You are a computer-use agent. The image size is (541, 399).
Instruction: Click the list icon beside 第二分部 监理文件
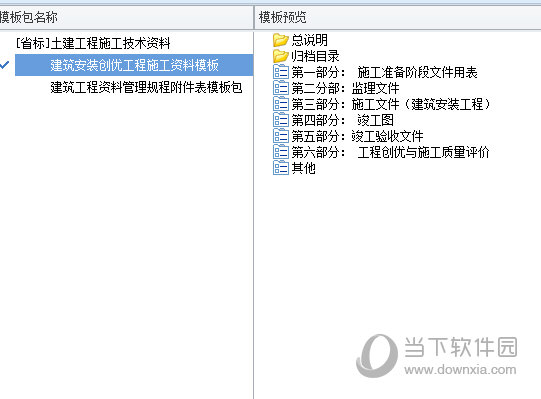tap(281, 88)
